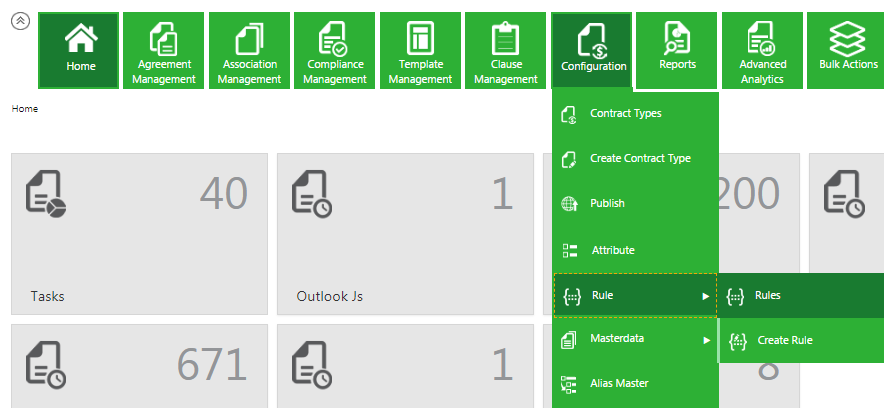Select Publish in the Configuration menu

coord(607,204)
